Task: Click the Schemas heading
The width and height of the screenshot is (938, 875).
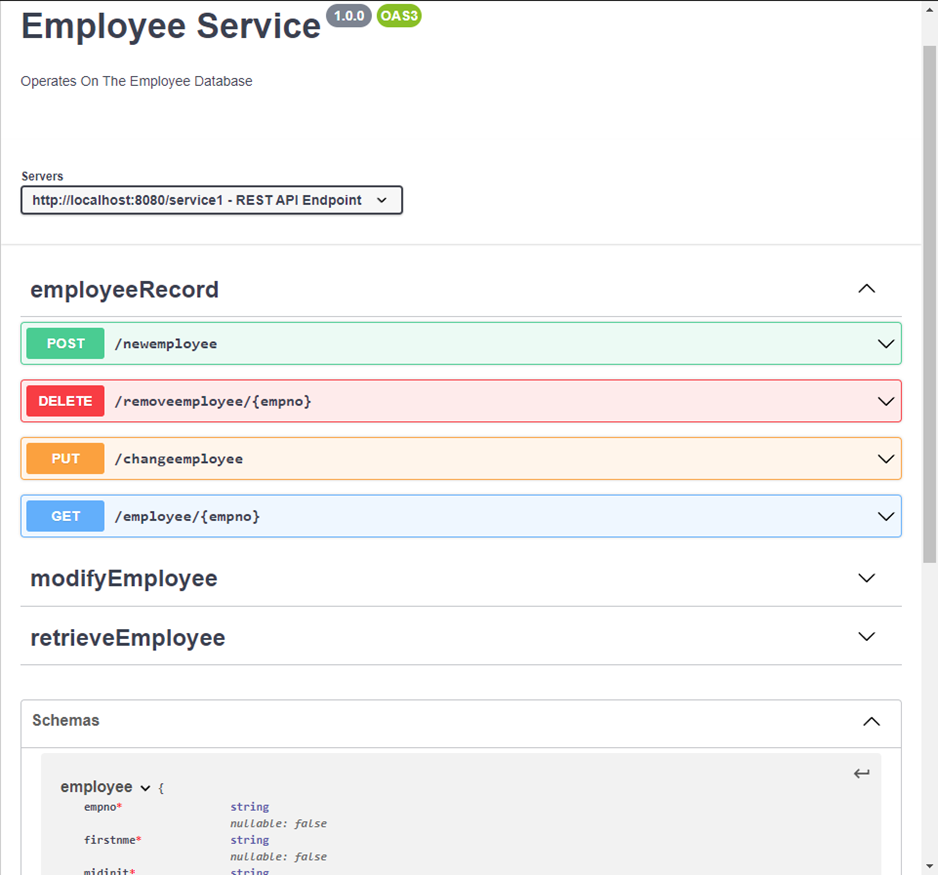Action: (66, 720)
